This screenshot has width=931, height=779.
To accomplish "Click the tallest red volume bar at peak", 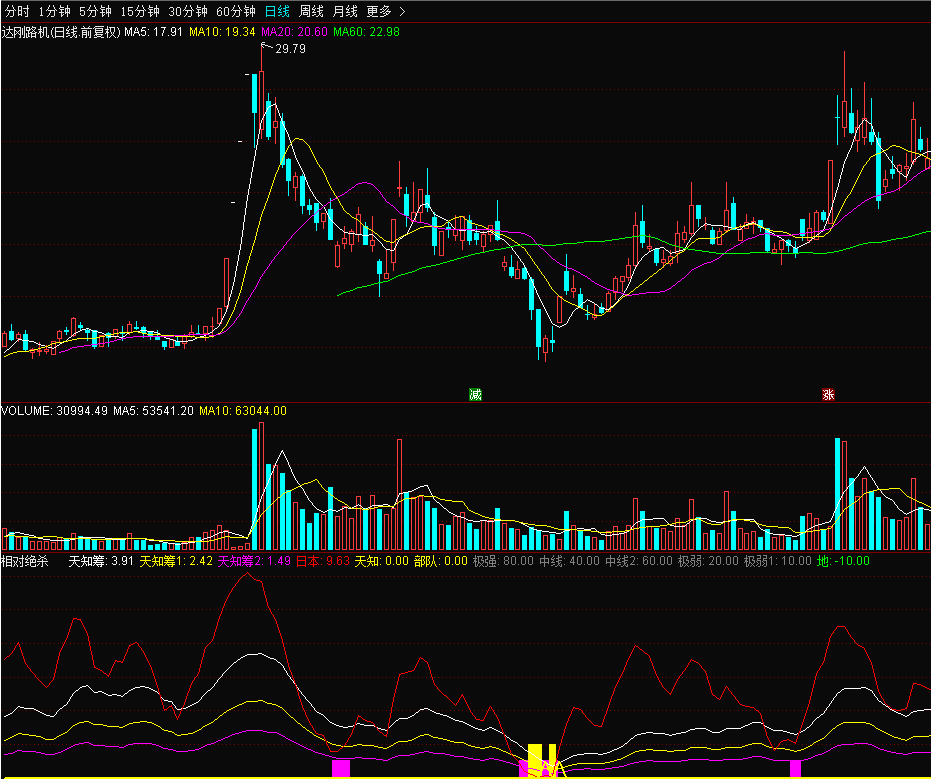I will point(261,486).
